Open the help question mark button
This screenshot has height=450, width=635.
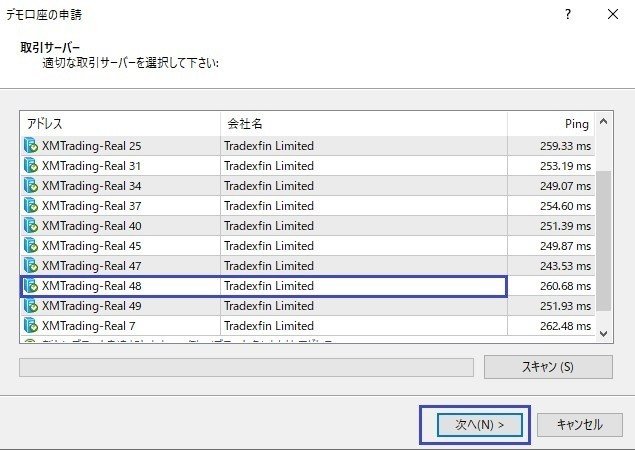point(568,15)
